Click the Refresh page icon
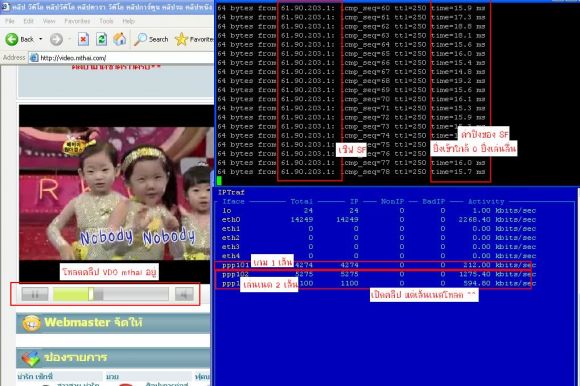 (101, 39)
